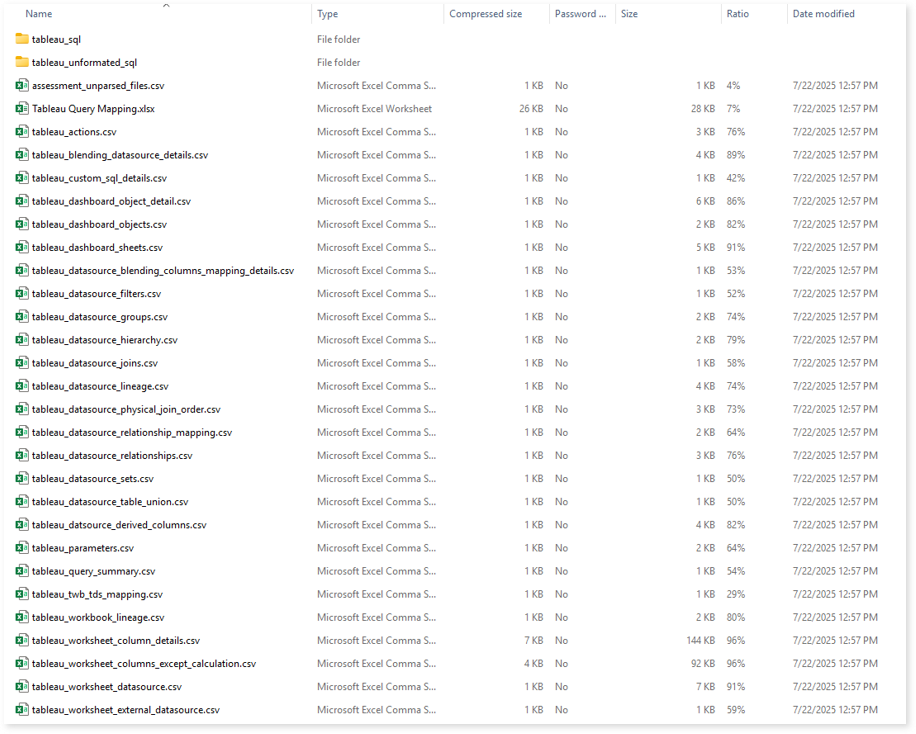Image resolution: width=916 pixels, height=734 pixels.
Task: Click the 92 KB size value
Action: click(x=703, y=663)
